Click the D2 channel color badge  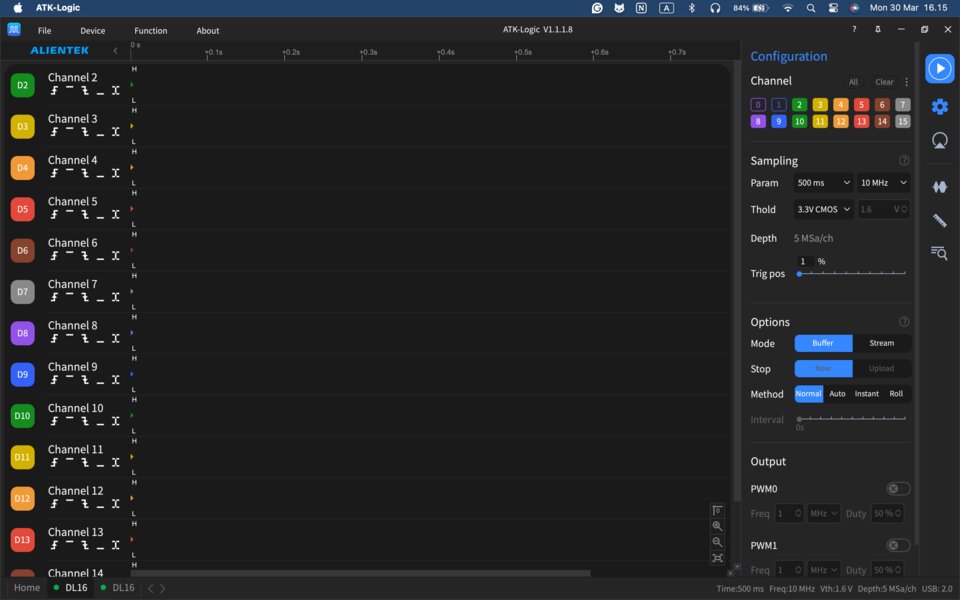[23, 85]
